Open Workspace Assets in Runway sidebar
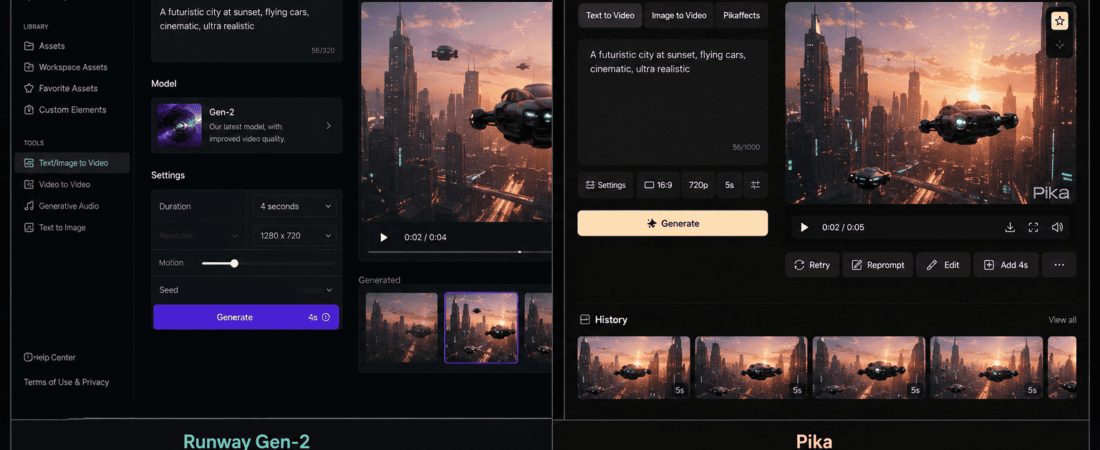Image resolution: width=1100 pixels, height=450 pixels. pos(66,67)
